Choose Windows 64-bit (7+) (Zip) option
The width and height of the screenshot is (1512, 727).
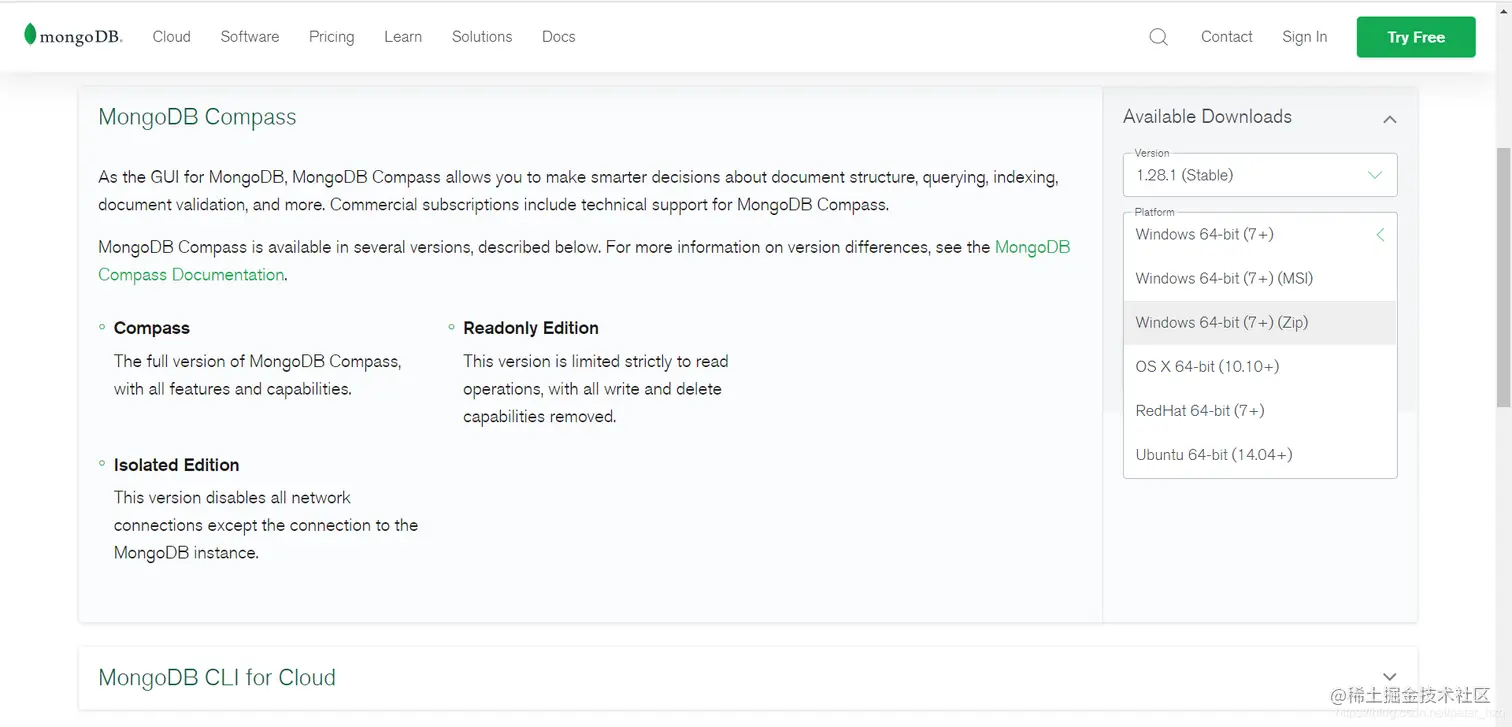1260,323
